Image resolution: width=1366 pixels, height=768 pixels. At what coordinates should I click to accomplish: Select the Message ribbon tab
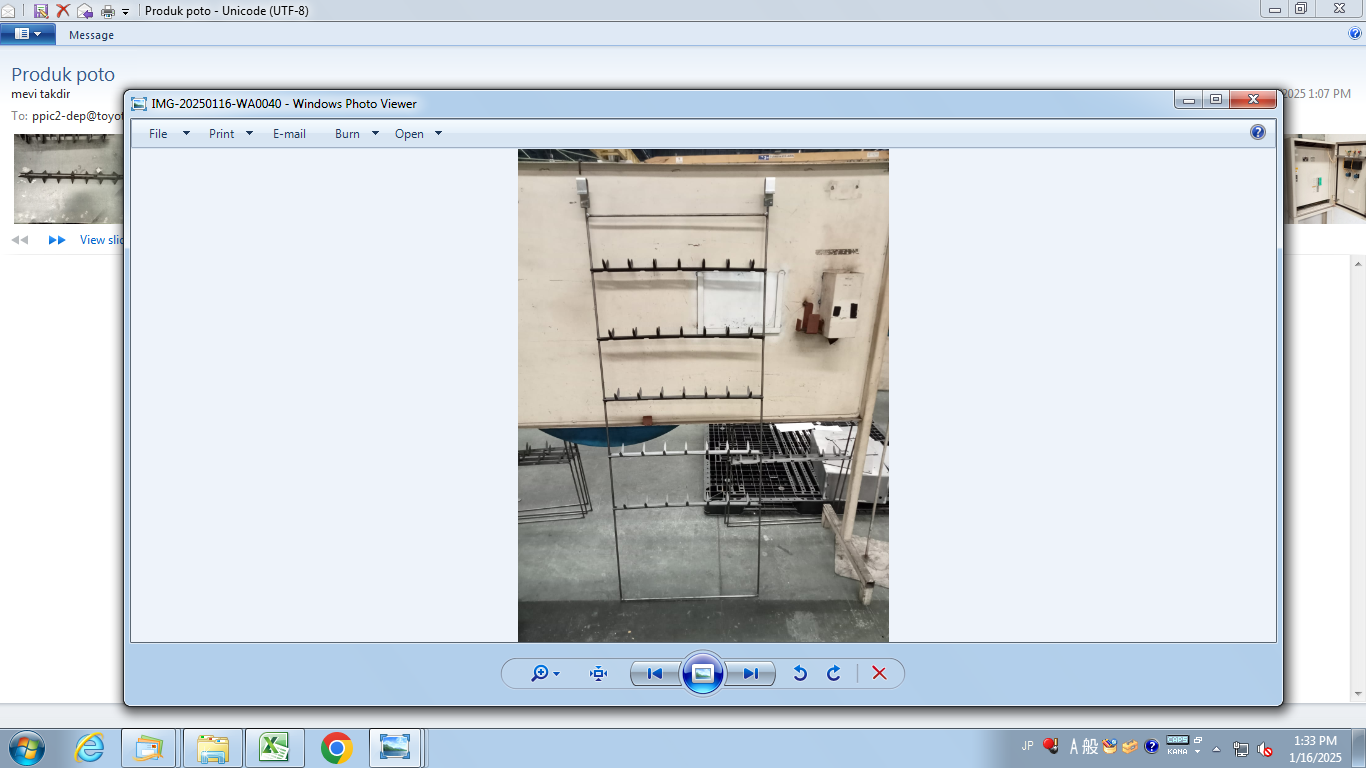[91, 35]
